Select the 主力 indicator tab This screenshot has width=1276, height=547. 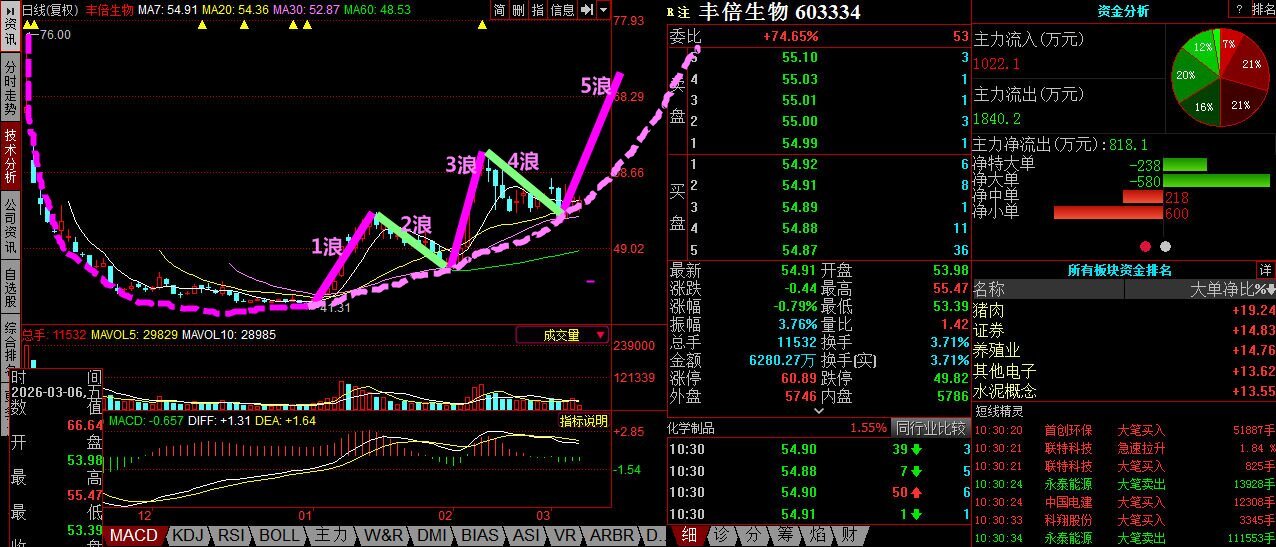(x=330, y=536)
